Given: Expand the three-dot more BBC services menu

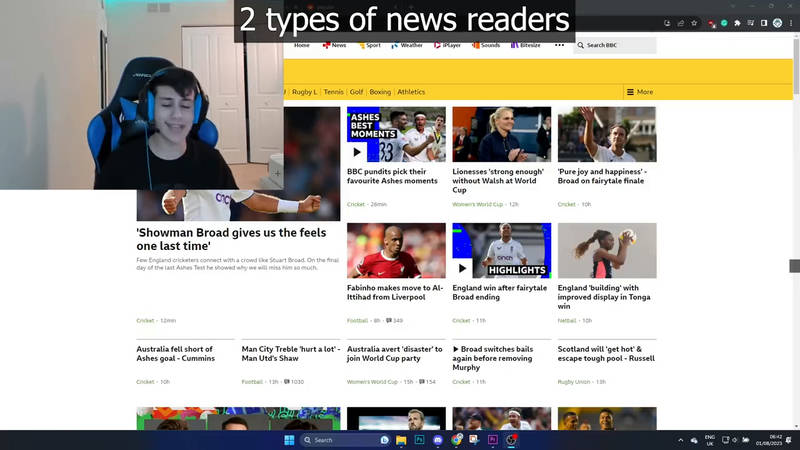Looking at the screenshot, I should [x=559, y=45].
